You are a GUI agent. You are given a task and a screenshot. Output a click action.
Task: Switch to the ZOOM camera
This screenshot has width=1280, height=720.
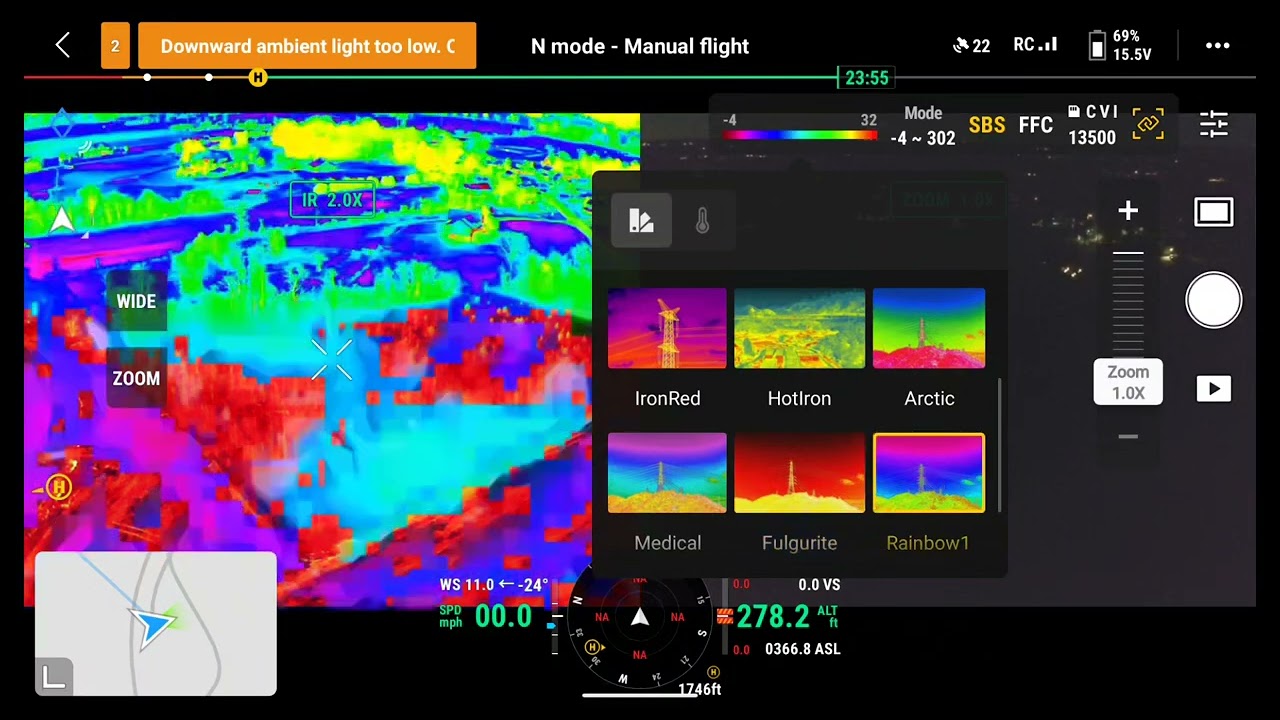click(x=136, y=378)
